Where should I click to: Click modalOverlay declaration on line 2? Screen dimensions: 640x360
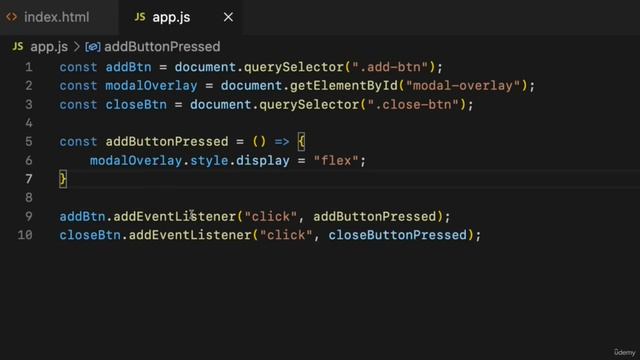151,86
